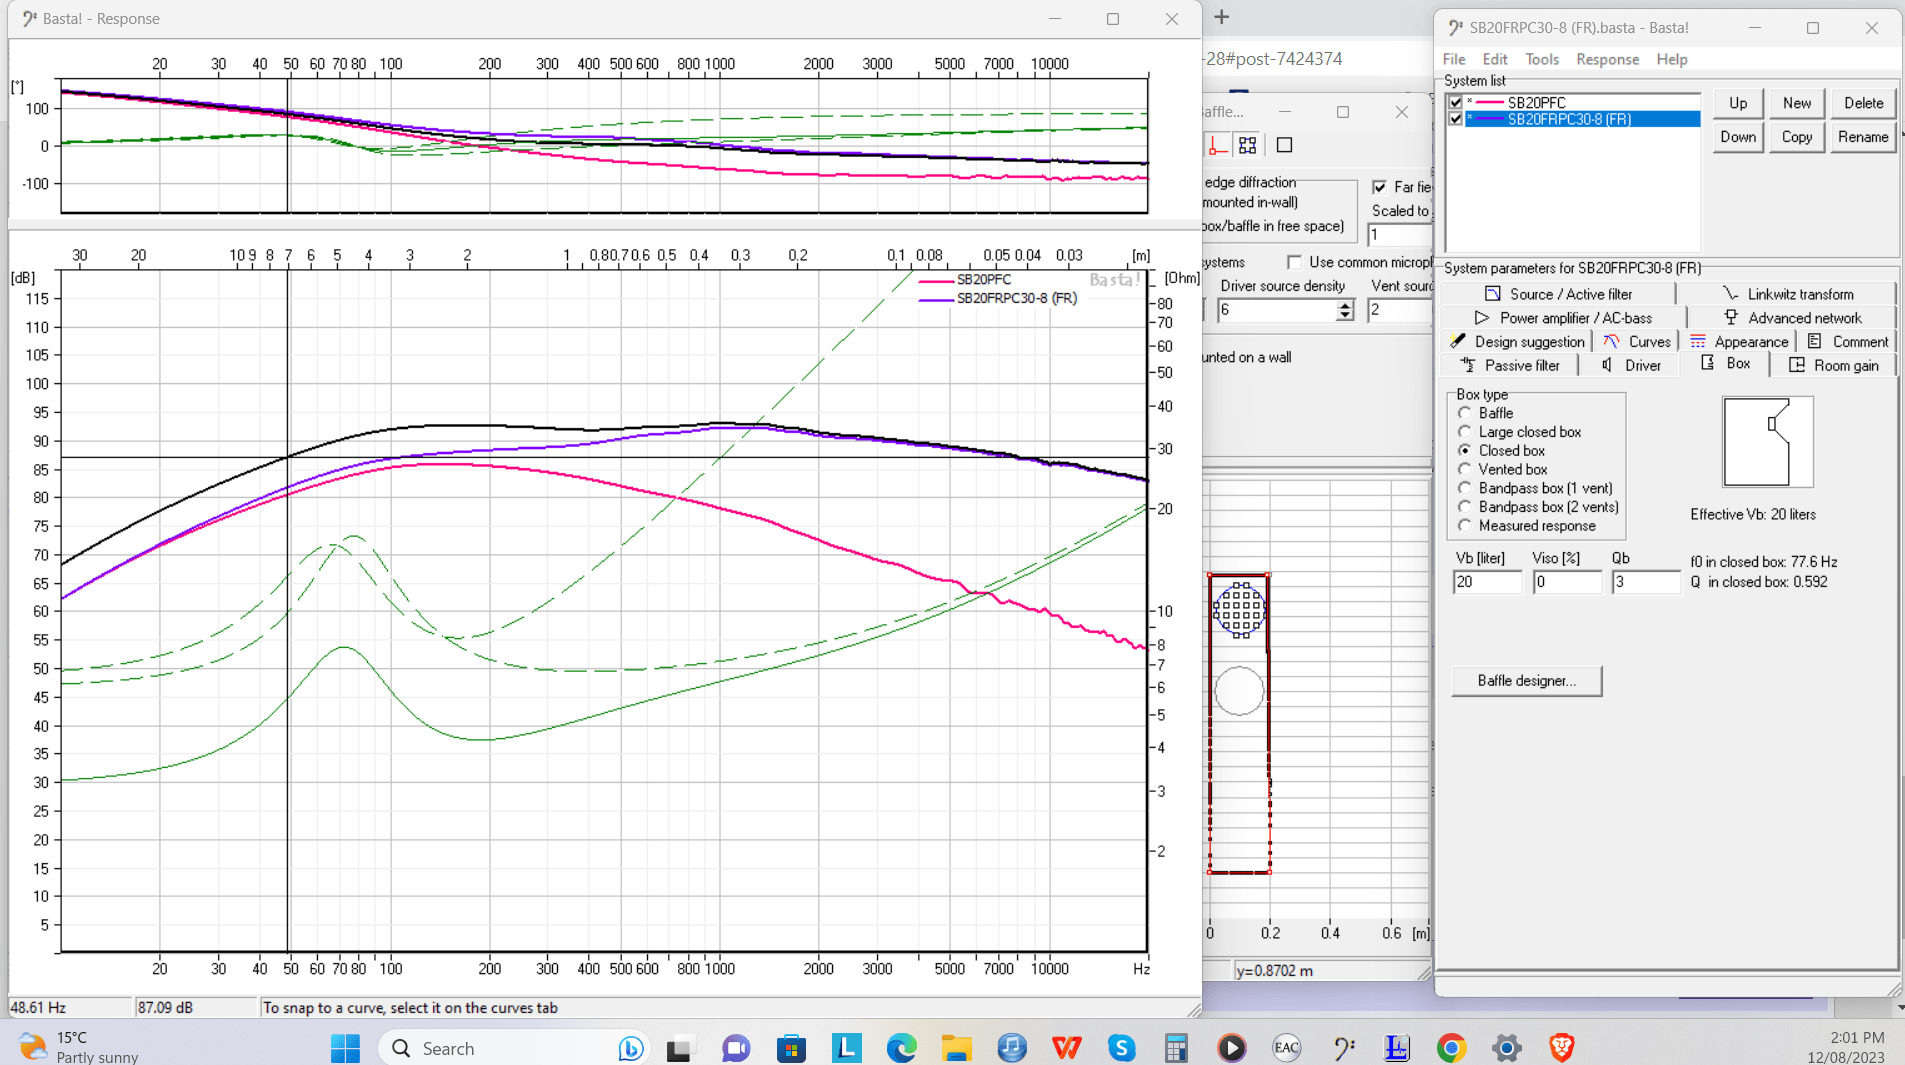The width and height of the screenshot is (1905, 1065).
Task: Open the Basta! bass clef taskbar icon
Action: (x=1343, y=1048)
